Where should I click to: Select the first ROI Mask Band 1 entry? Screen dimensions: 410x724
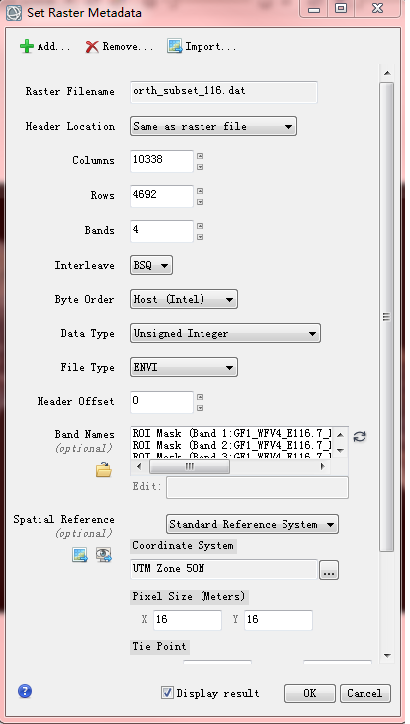[x=232, y=434]
